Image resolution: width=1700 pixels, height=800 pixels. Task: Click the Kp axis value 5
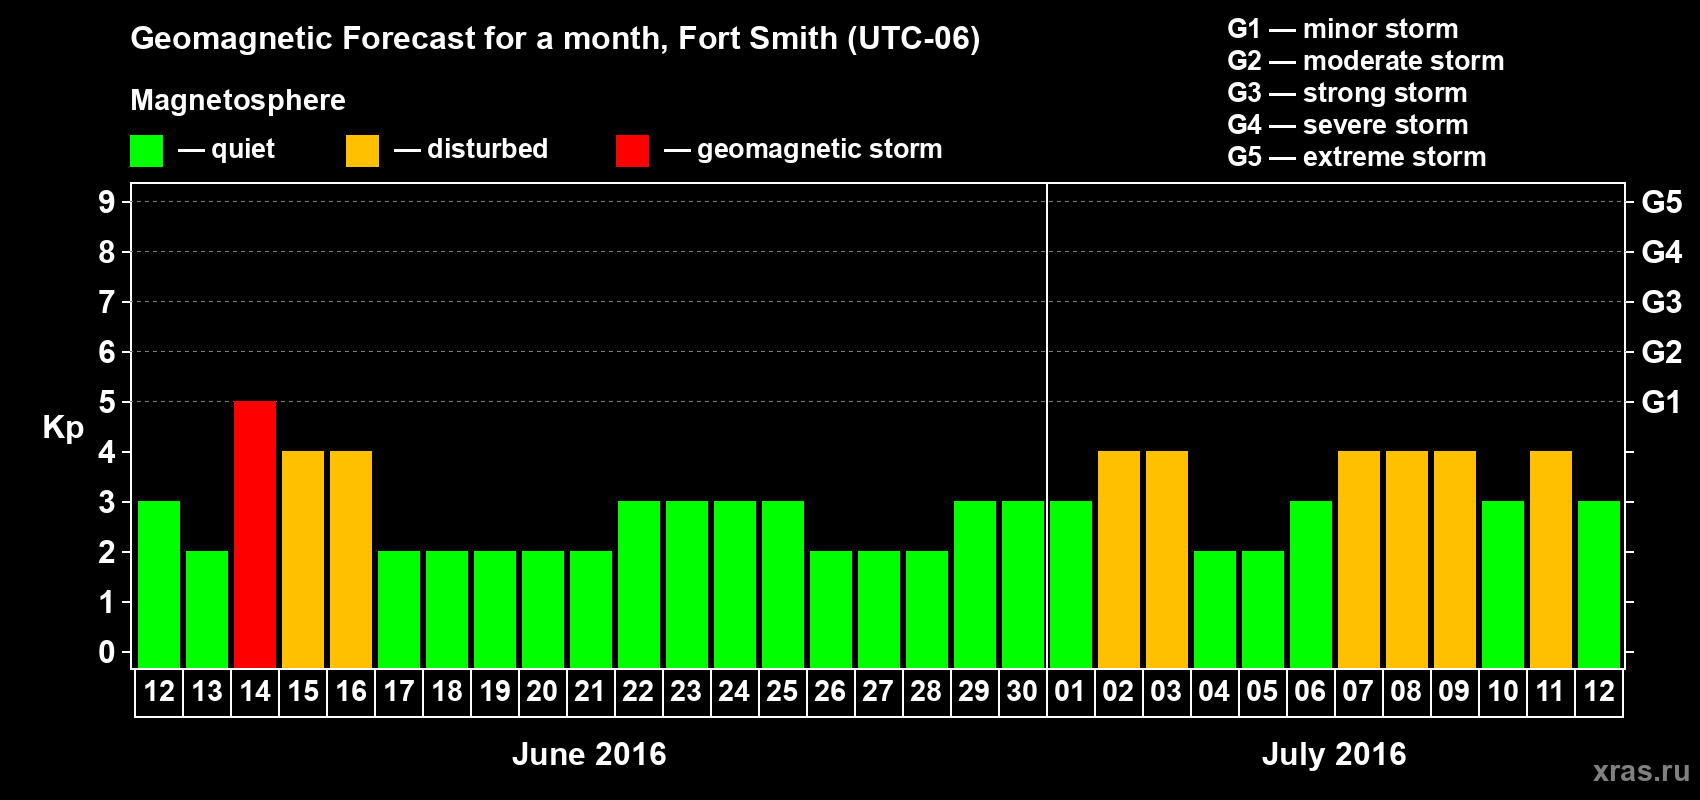107,402
